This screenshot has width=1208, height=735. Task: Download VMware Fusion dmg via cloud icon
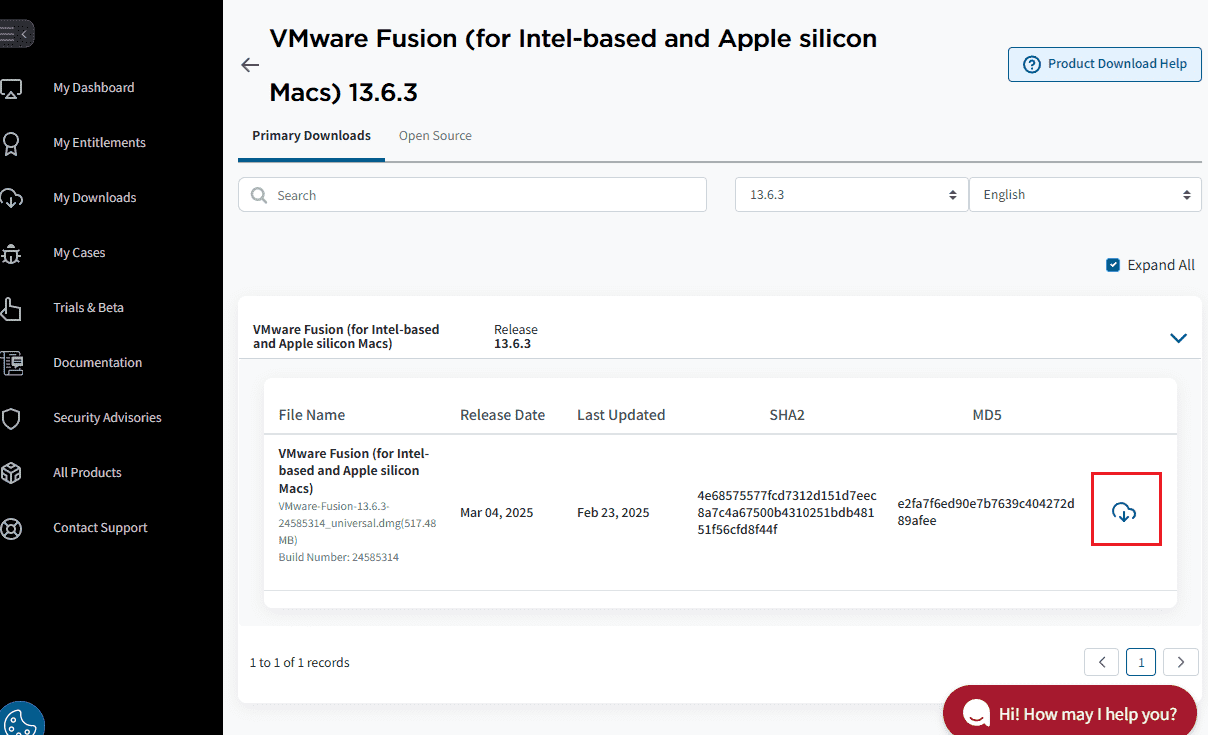pyautogui.click(x=1125, y=511)
